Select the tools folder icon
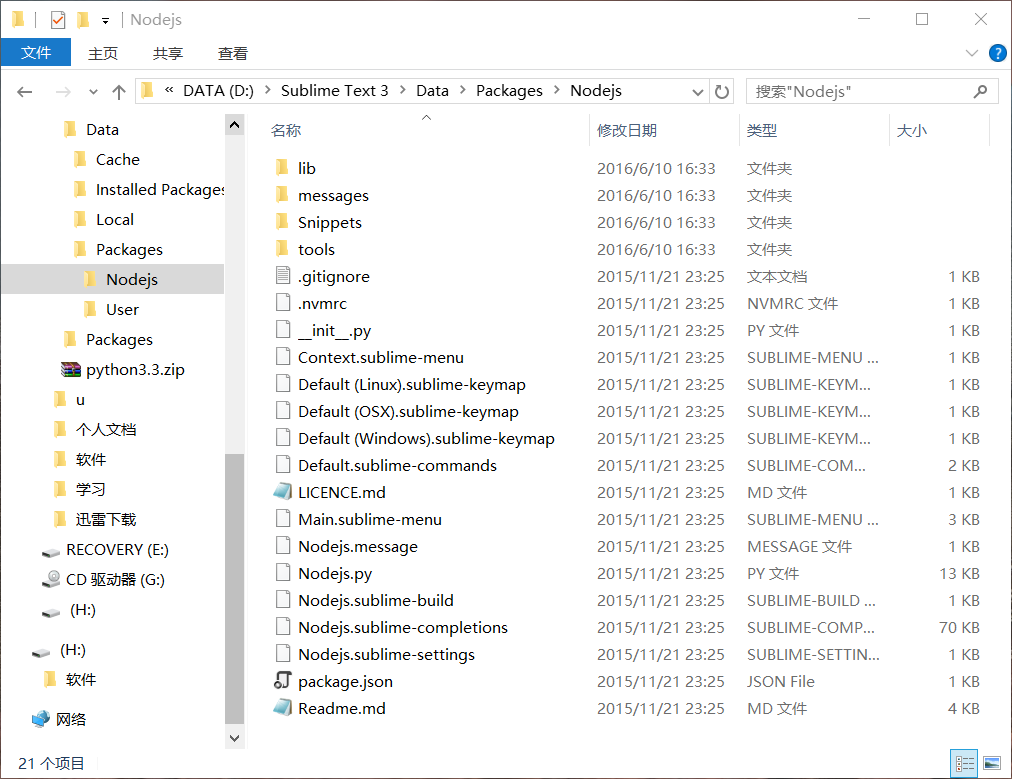Viewport: 1012px width, 779px height. (282, 249)
